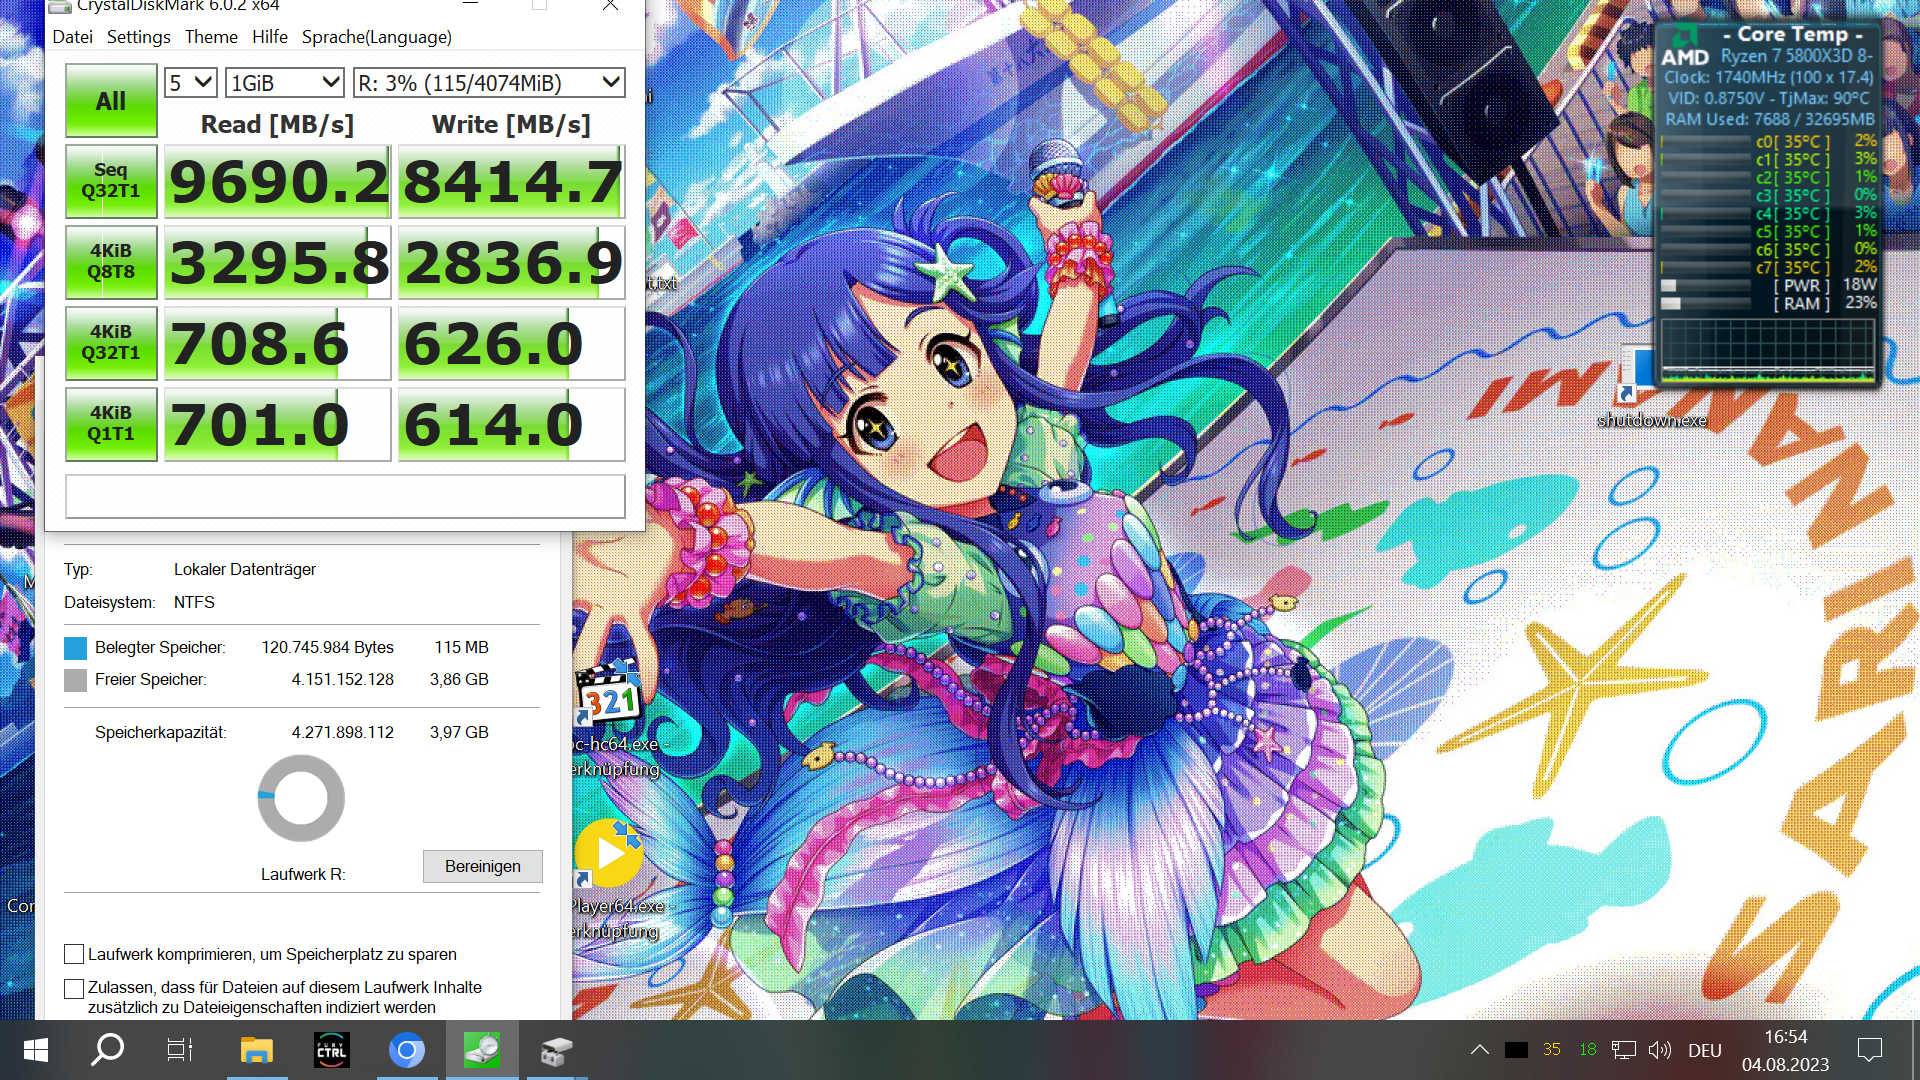Image resolution: width=1920 pixels, height=1080 pixels.
Task: Click the Bereinigen button
Action: [482, 866]
